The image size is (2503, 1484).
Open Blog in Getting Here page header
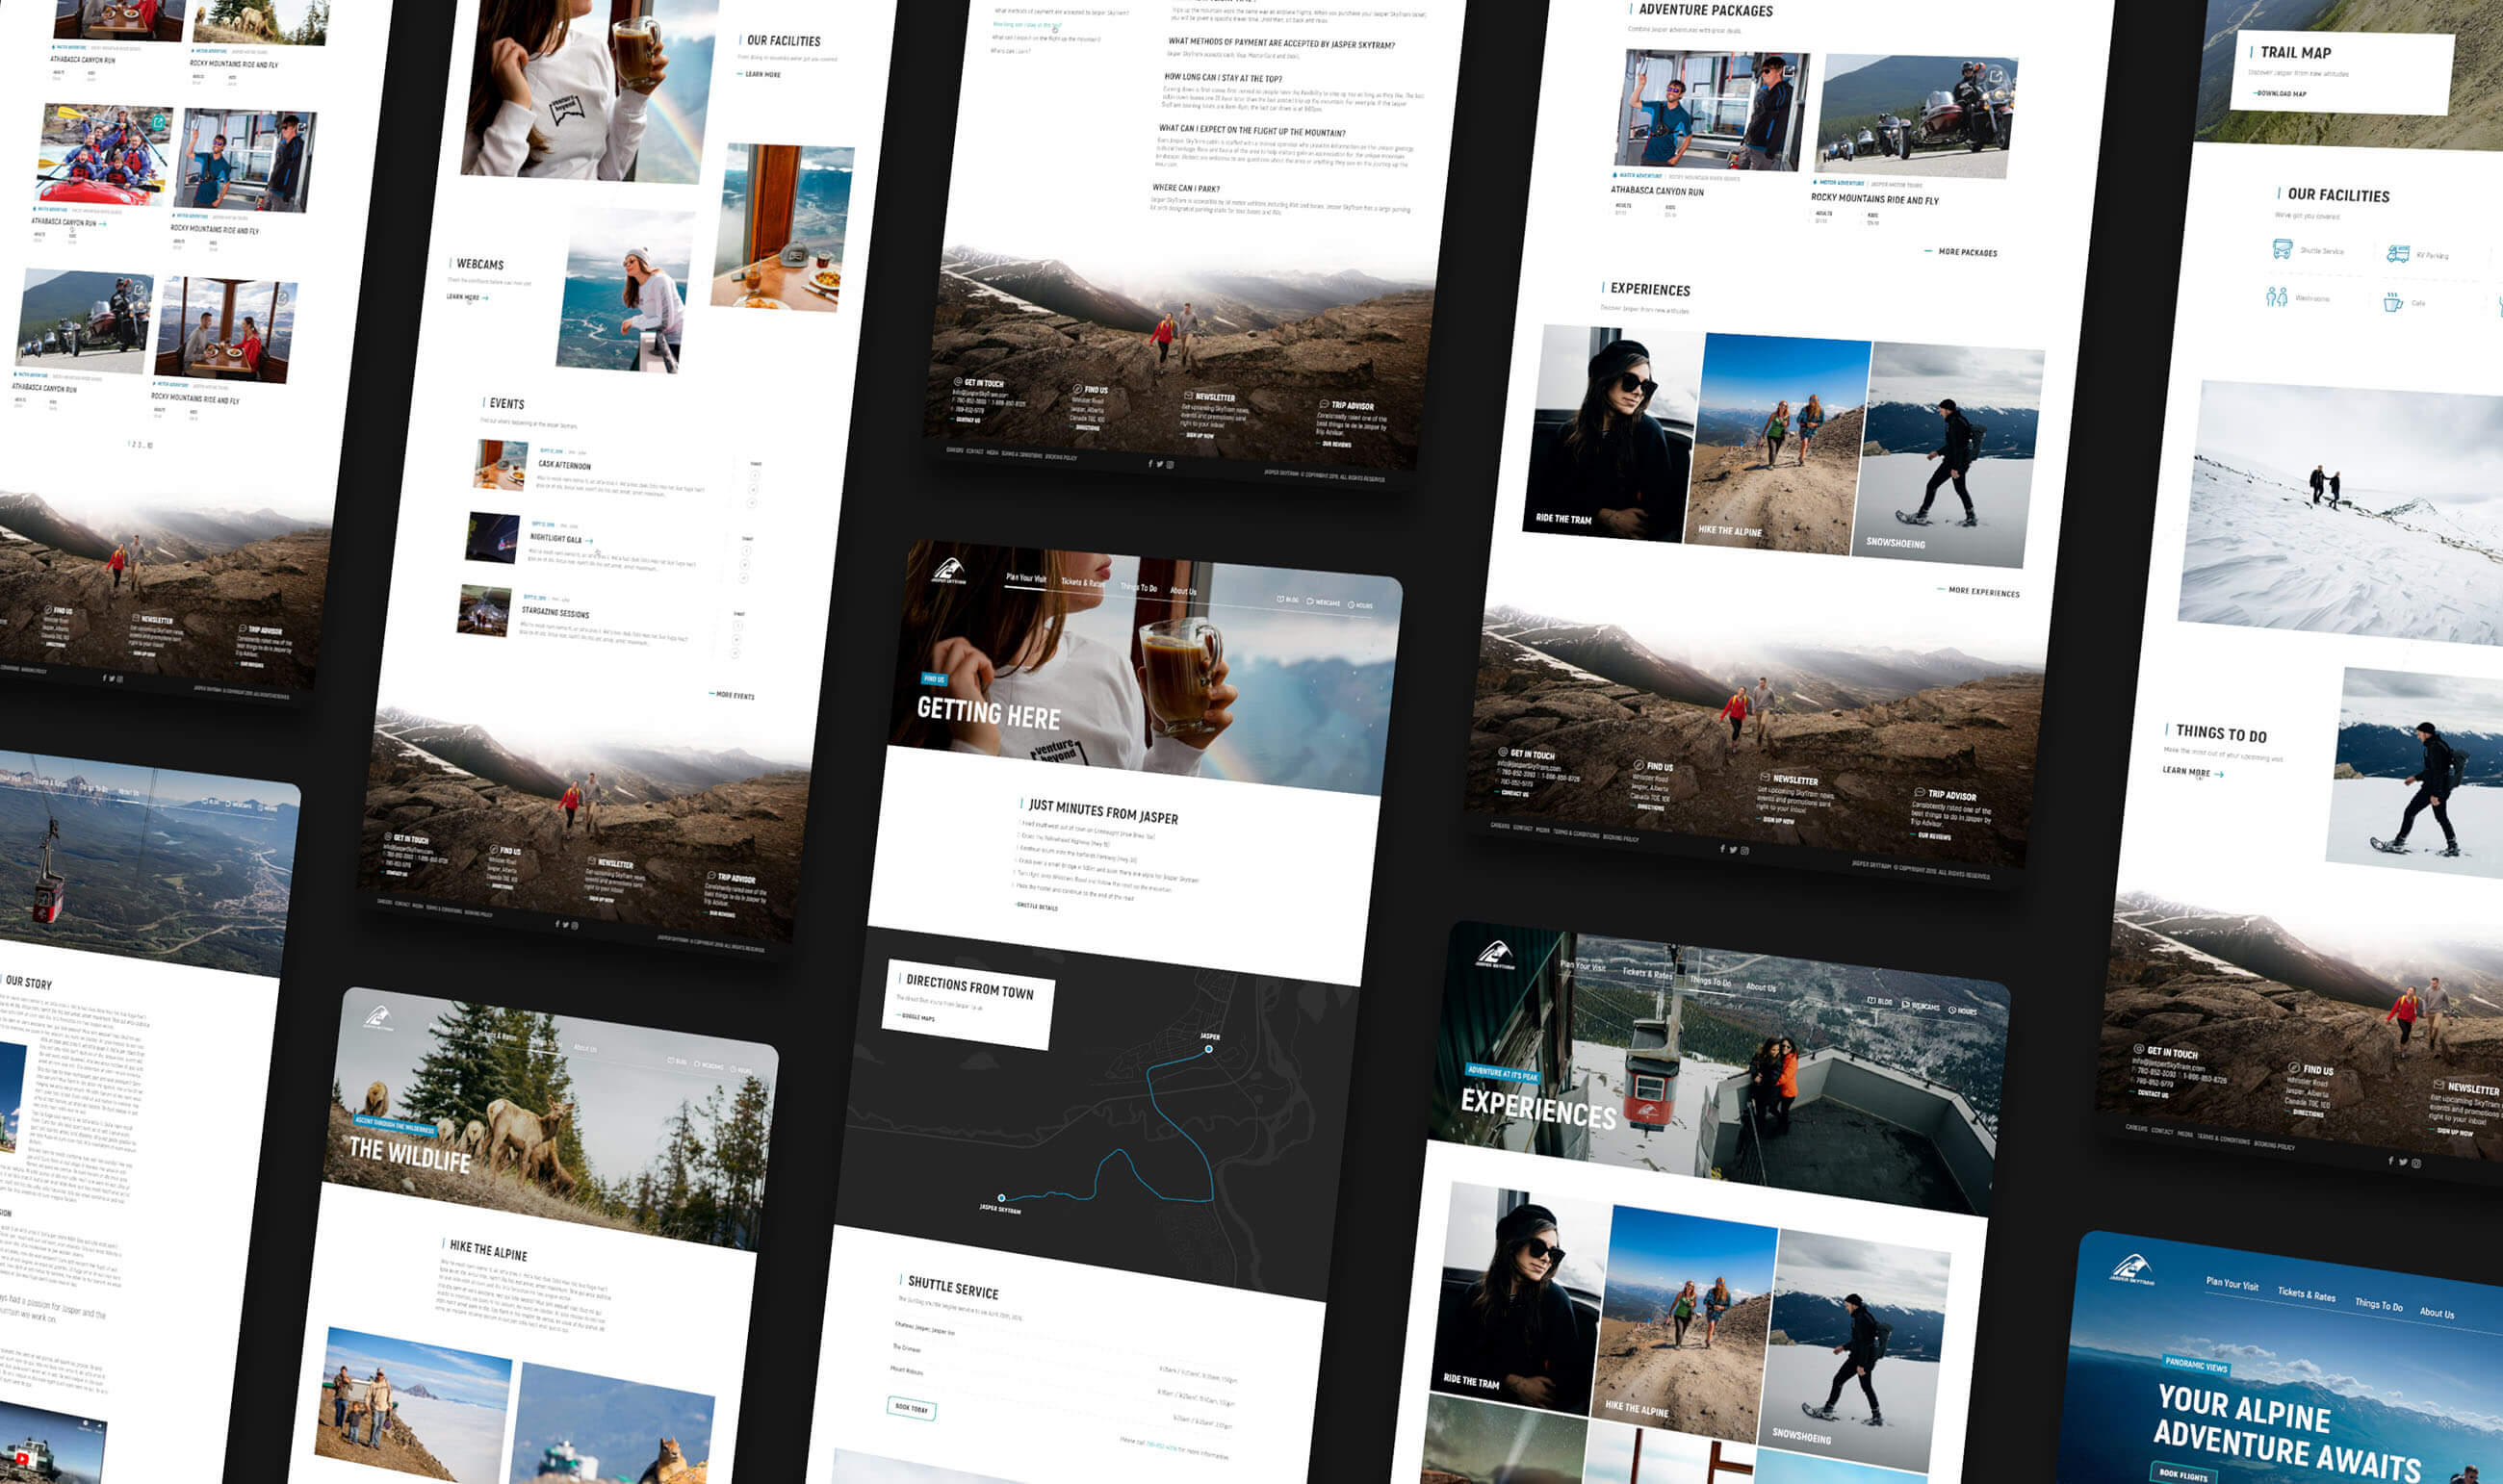(1288, 600)
